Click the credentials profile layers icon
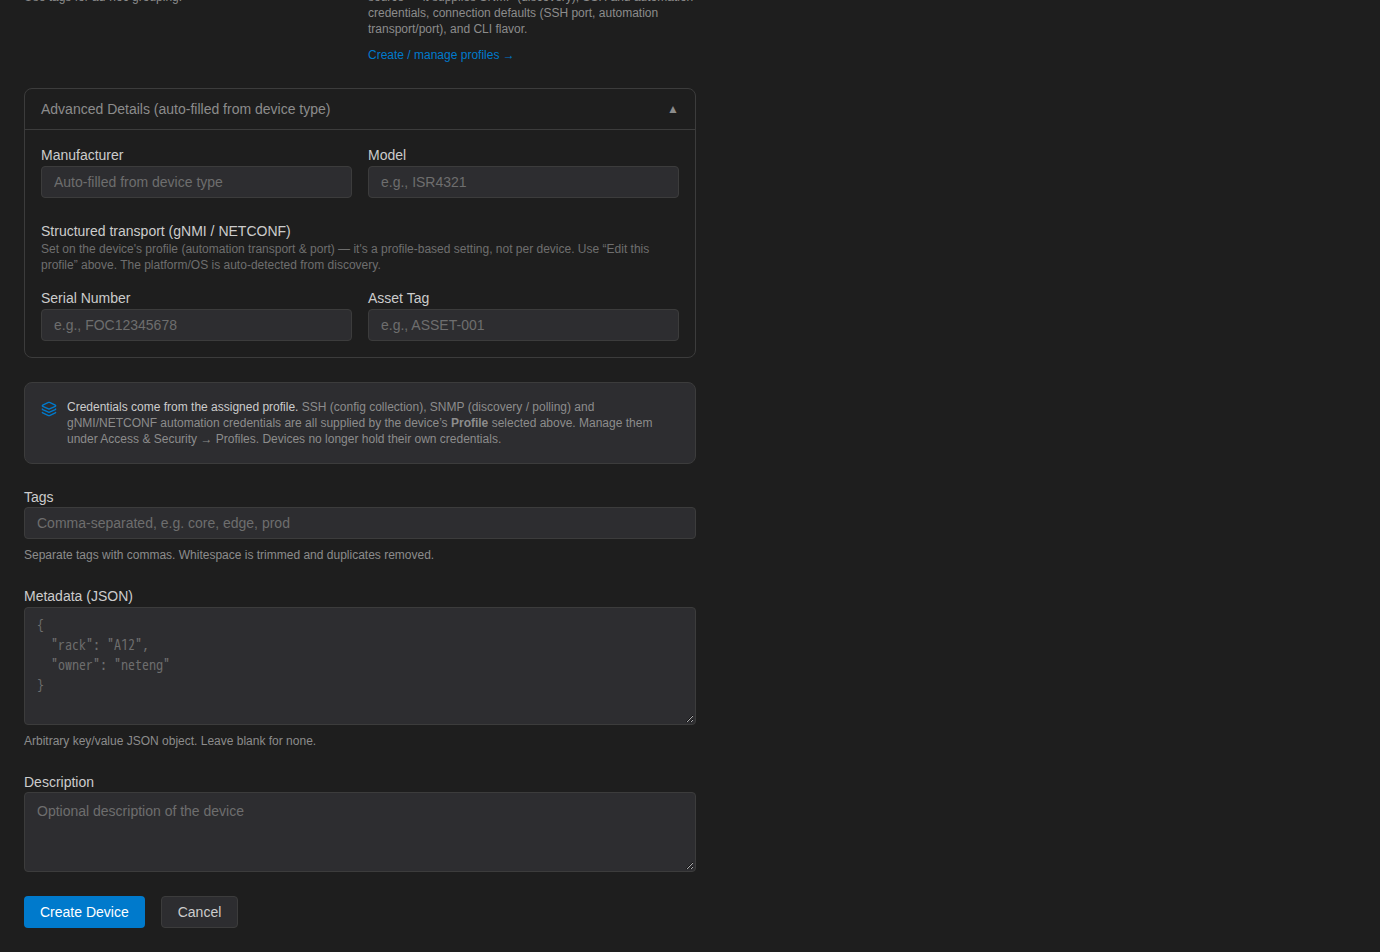This screenshot has height=952, width=1380. tap(49, 409)
